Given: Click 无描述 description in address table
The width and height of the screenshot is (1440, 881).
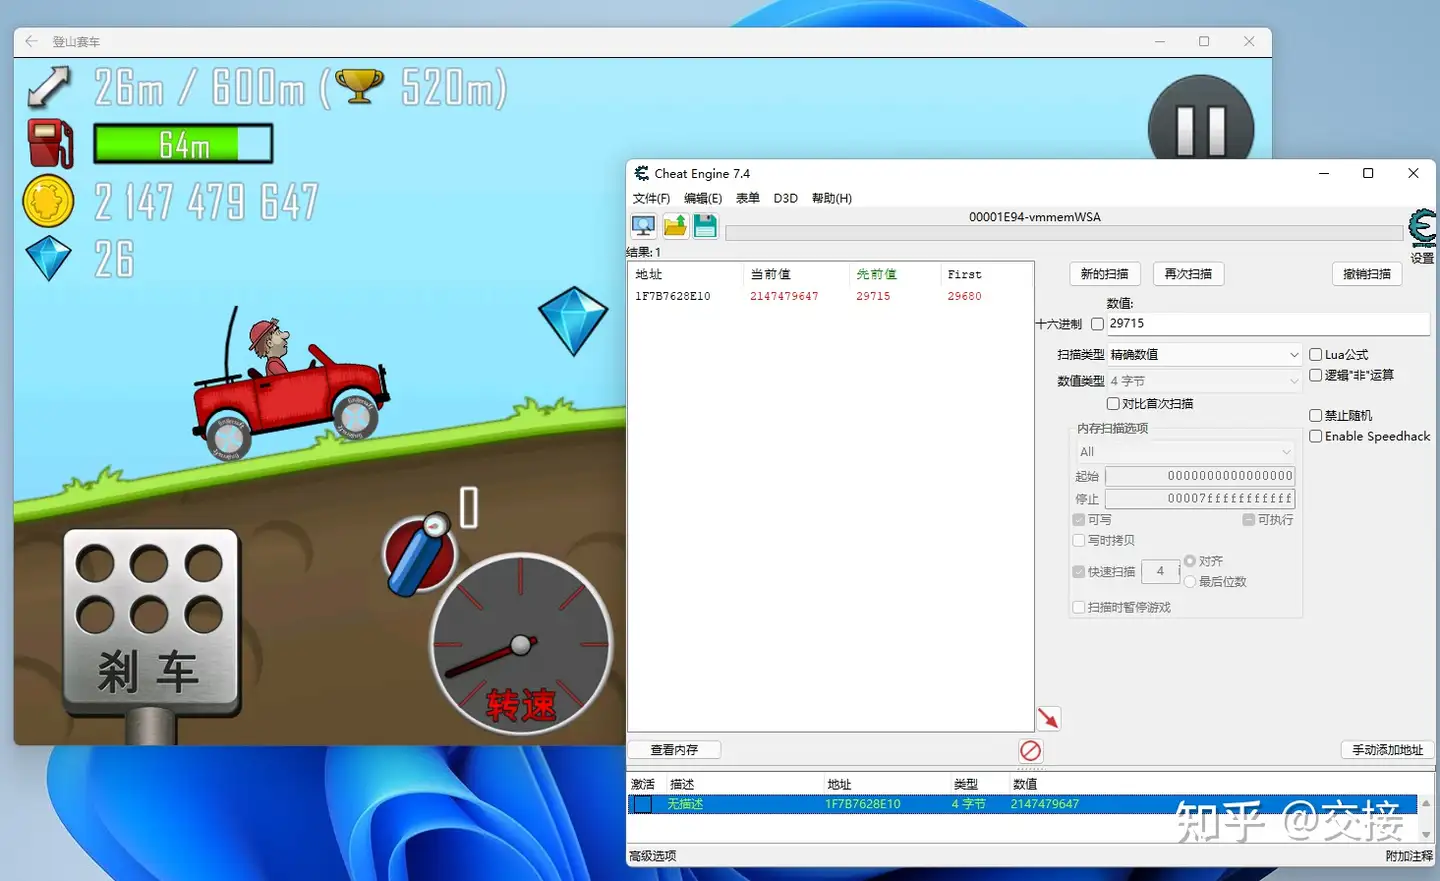Looking at the screenshot, I should 686,804.
